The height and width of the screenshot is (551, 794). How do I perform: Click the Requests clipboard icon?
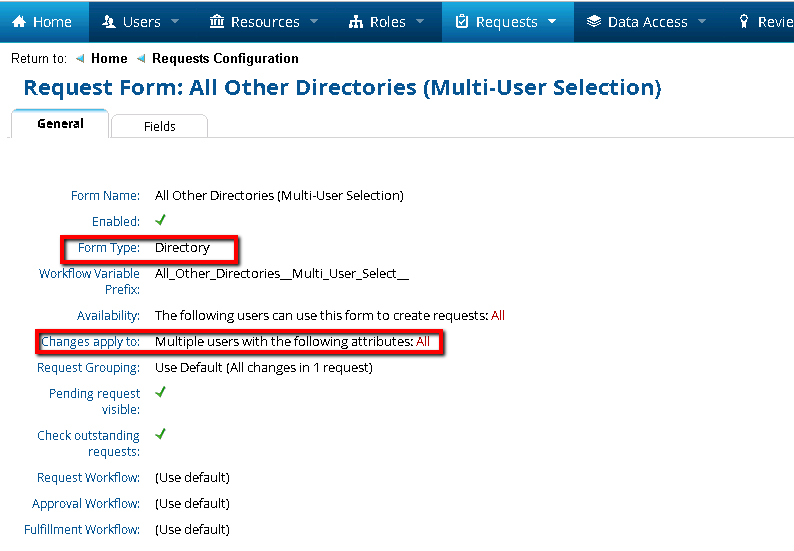(x=461, y=22)
